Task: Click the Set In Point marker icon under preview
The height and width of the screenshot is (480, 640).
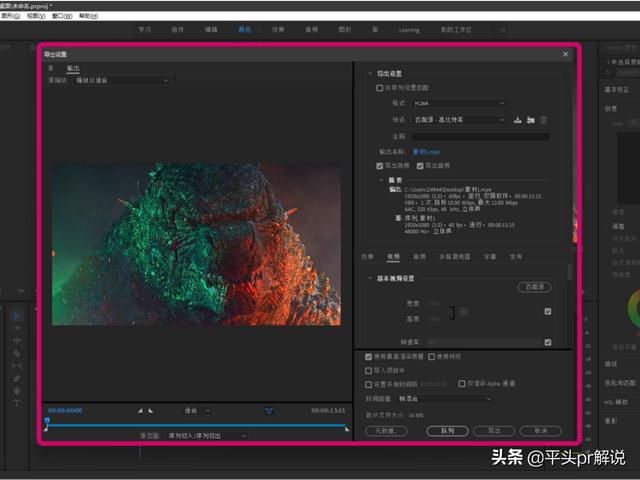Action: coord(140,411)
